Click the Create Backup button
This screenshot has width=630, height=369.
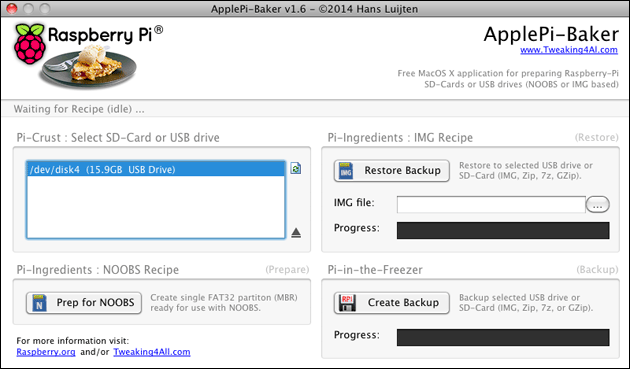[x=392, y=303]
